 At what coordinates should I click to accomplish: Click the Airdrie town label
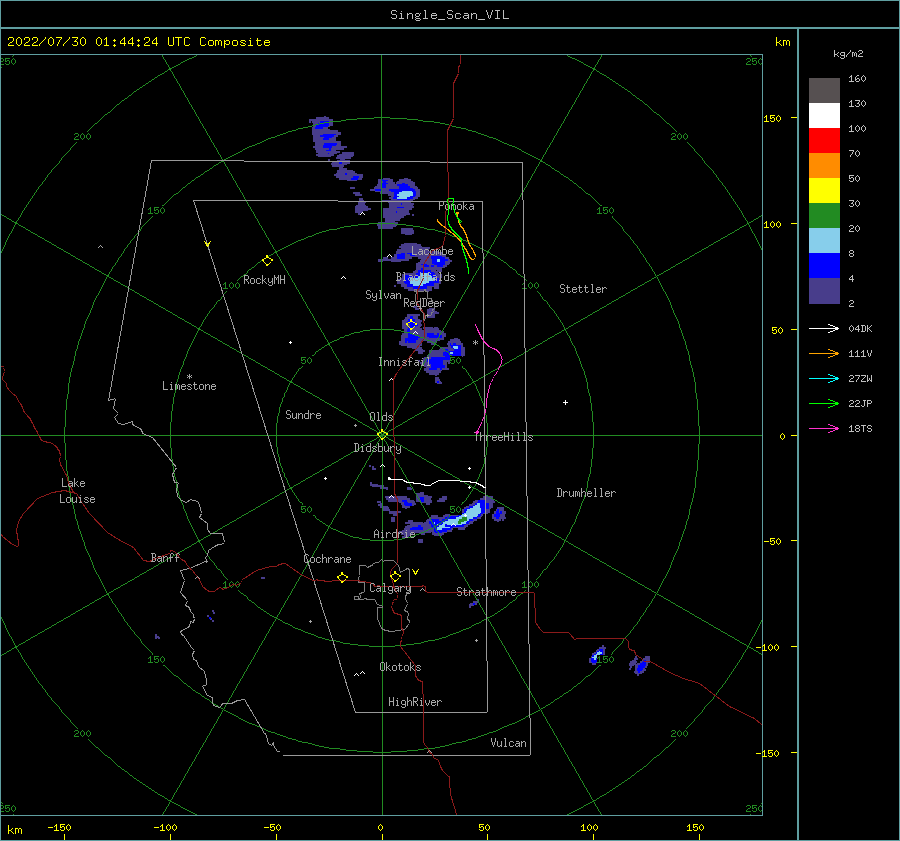394,534
